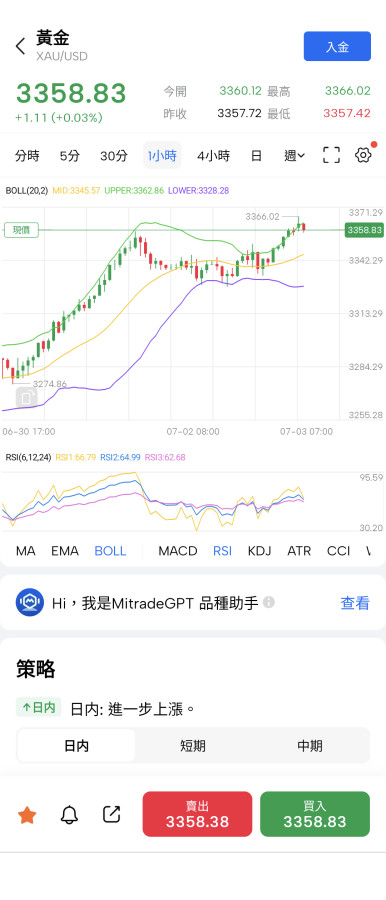Image resolution: width=386 pixels, height=900 pixels.
Task: Tap the +1.11 (+0.03%) change text
Action: click(x=59, y=118)
